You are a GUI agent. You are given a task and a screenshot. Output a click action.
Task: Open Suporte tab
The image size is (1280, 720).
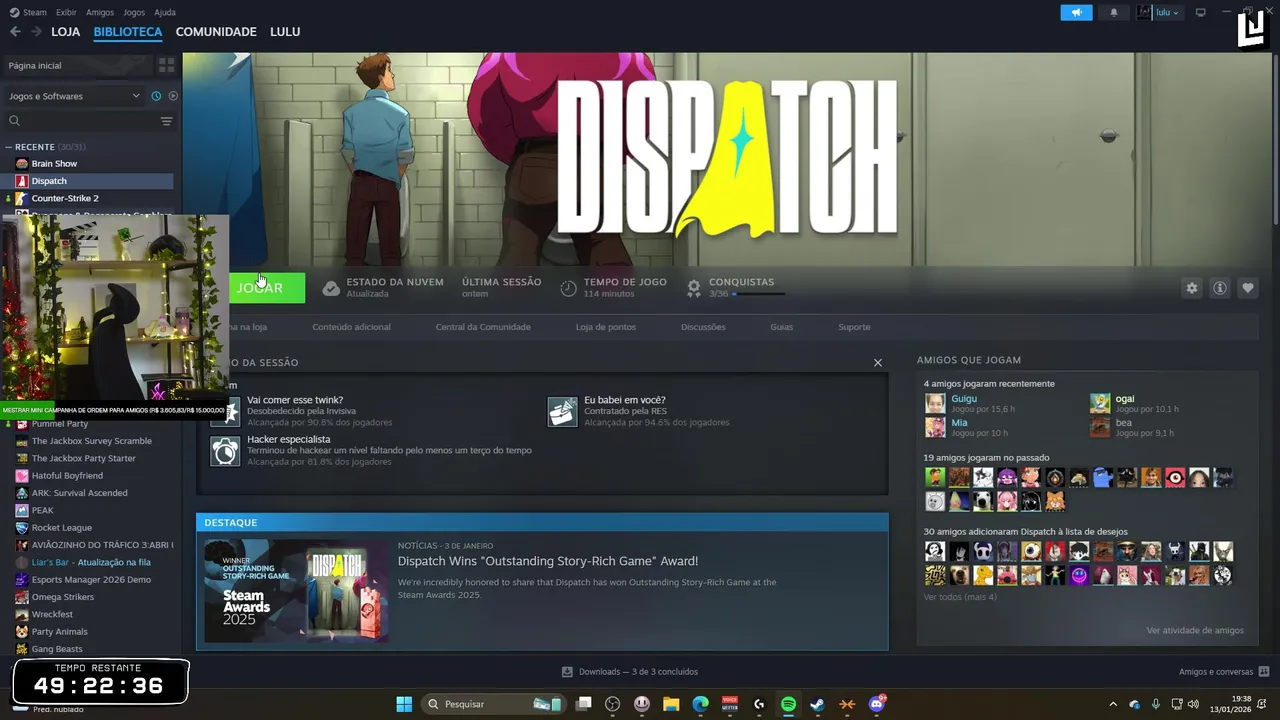coord(854,327)
